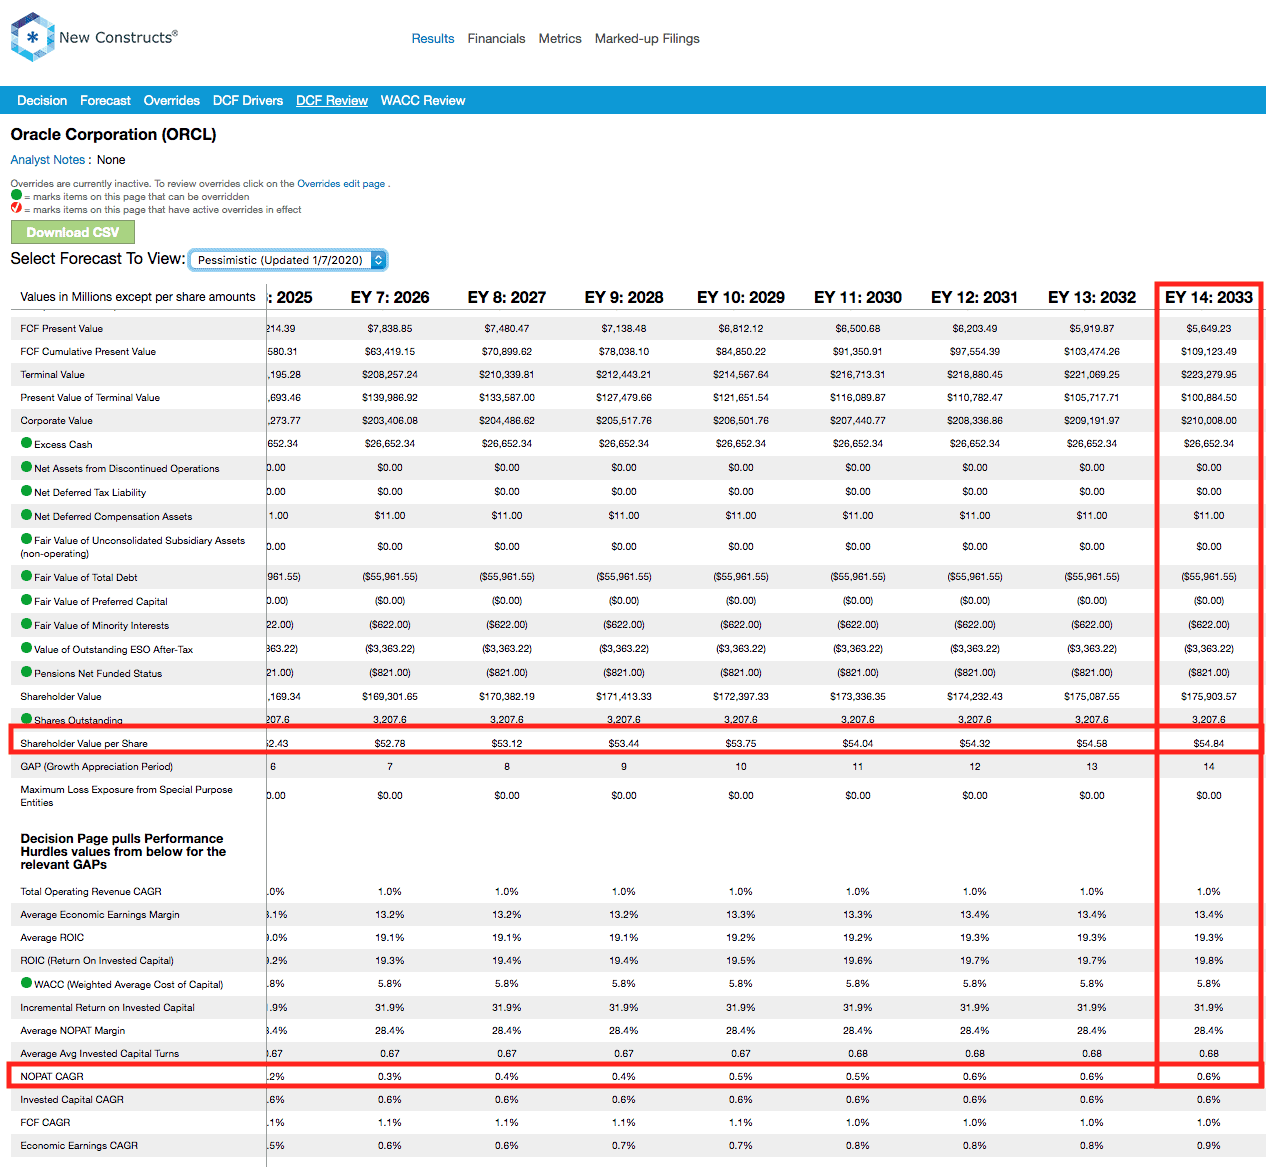Click the red check legend icon for active overrides
The width and height of the screenshot is (1266, 1167).
pyautogui.click(x=16, y=208)
